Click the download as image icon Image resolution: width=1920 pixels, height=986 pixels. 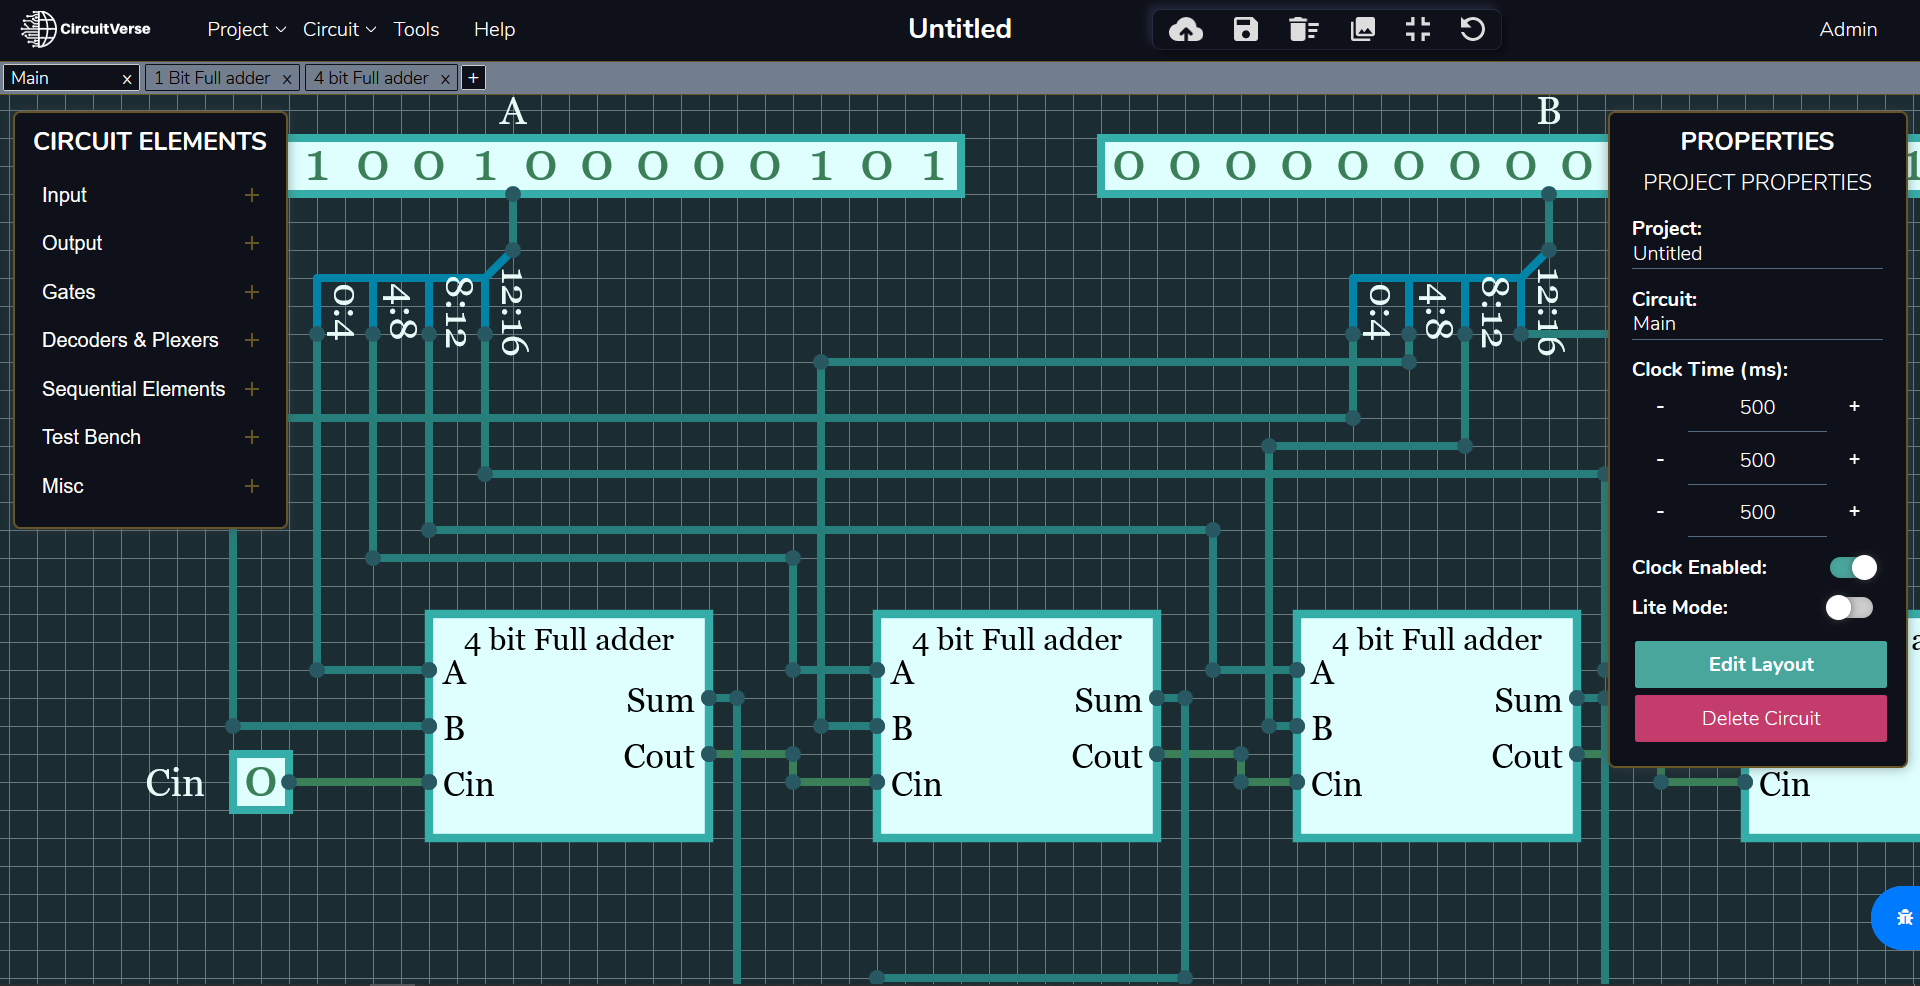coord(1362,30)
